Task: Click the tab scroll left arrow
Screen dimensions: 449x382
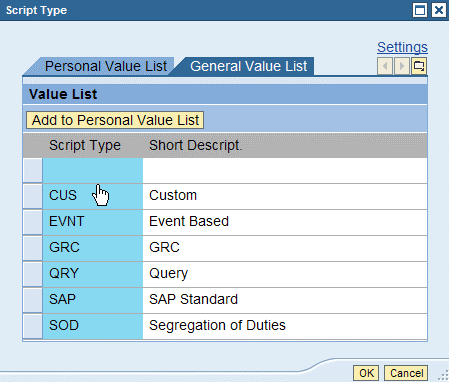Action: pyautogui.click(x=385, y=66)
